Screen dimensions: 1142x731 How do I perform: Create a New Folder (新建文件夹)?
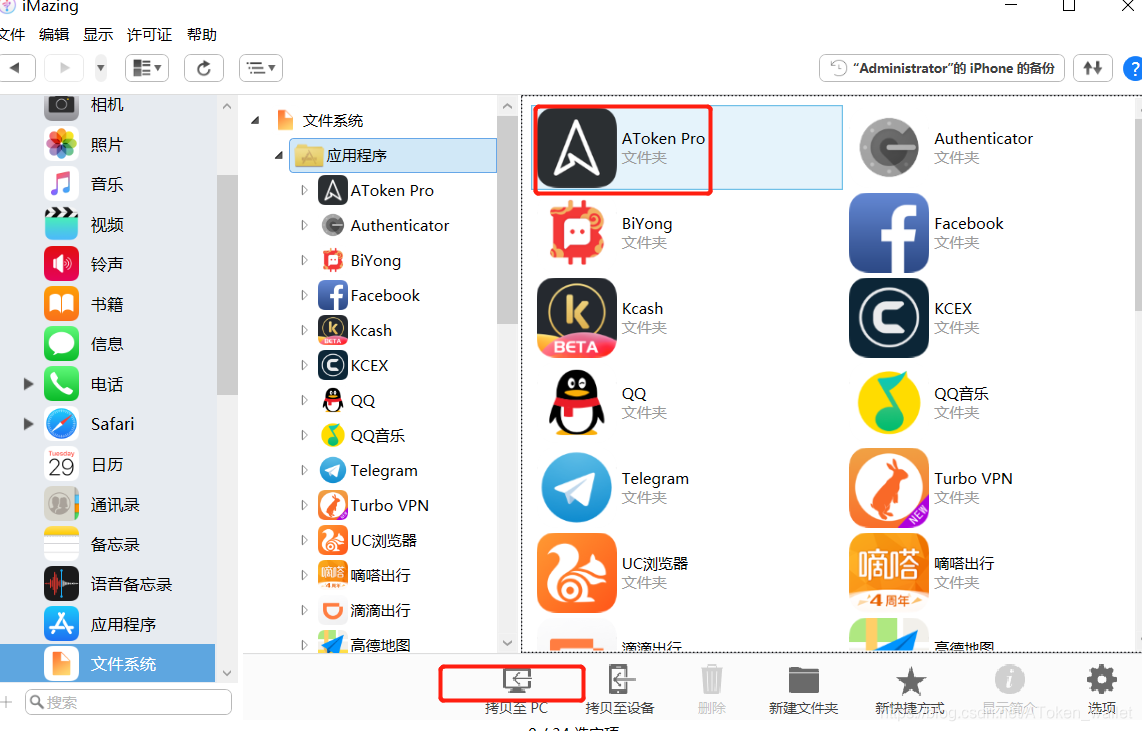coord(803,689)
